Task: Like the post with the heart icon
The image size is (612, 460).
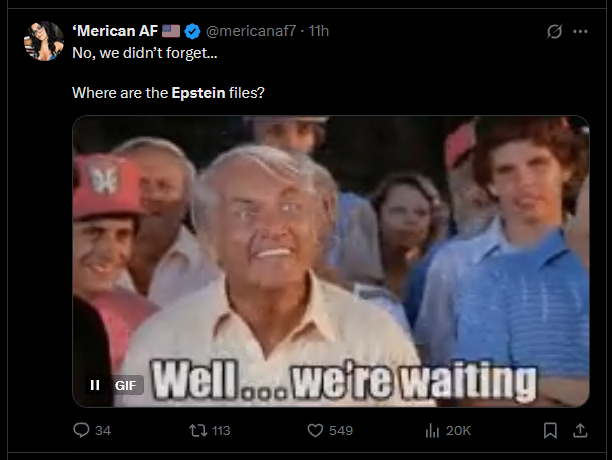Action: click(x=315, y=430)
